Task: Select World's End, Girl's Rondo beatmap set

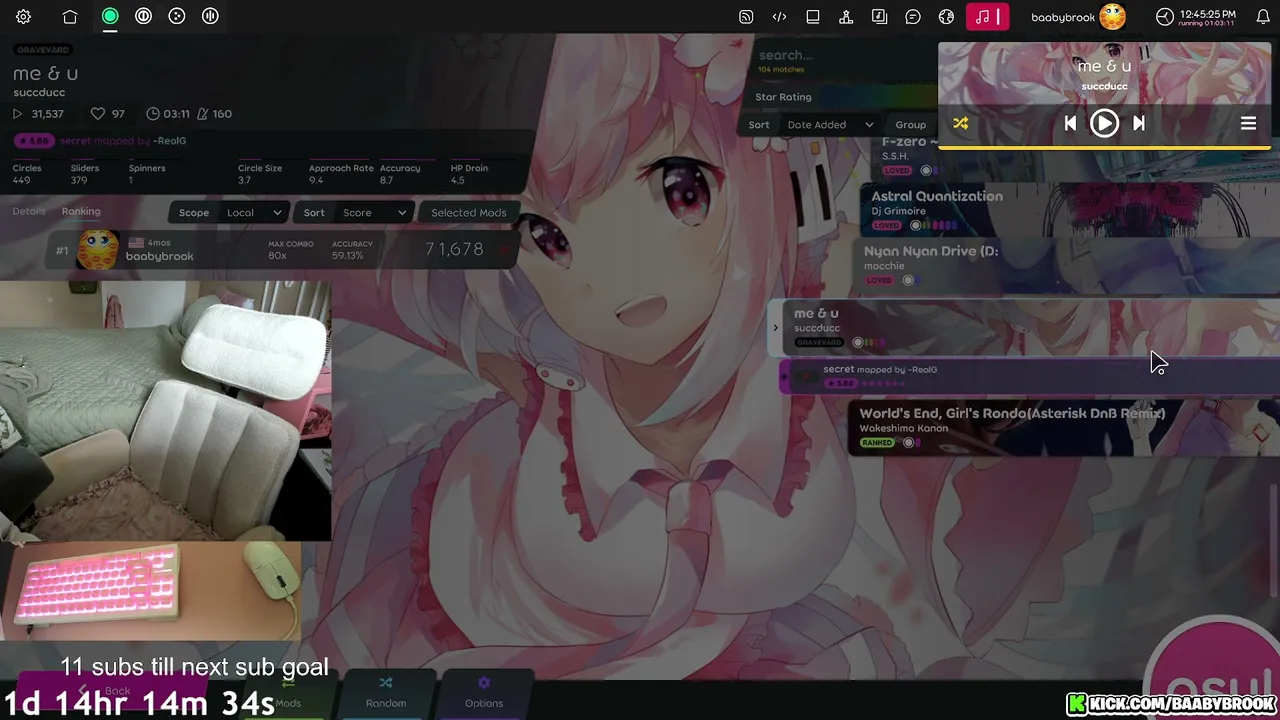Action: click(x=1064, y=428)
